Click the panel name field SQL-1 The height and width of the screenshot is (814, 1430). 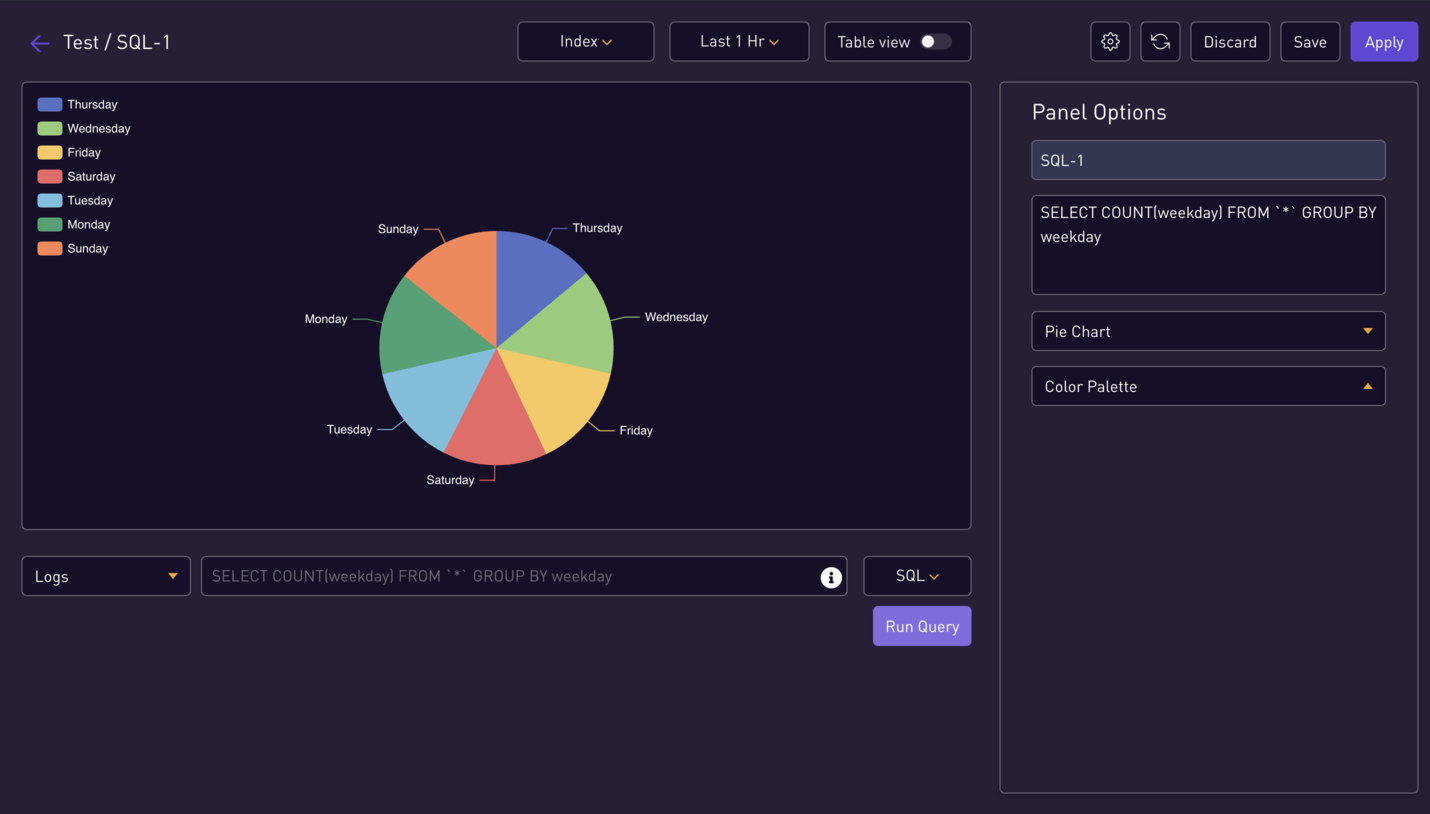(x=1208, y=160)
